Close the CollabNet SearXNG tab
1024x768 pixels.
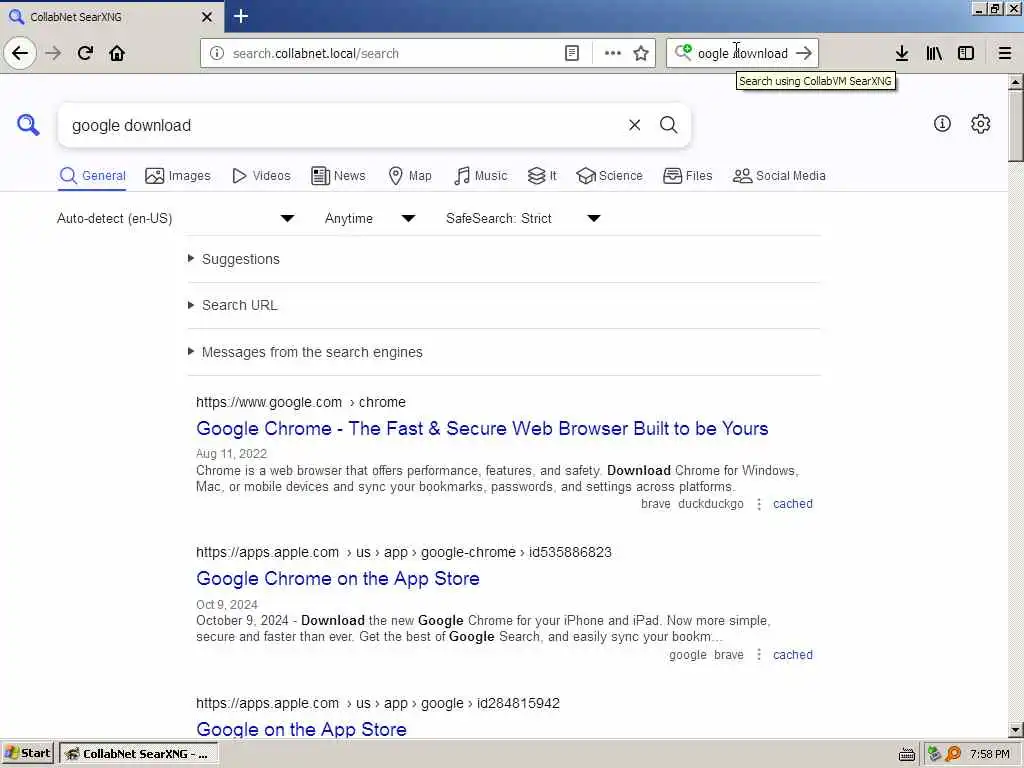207,17
